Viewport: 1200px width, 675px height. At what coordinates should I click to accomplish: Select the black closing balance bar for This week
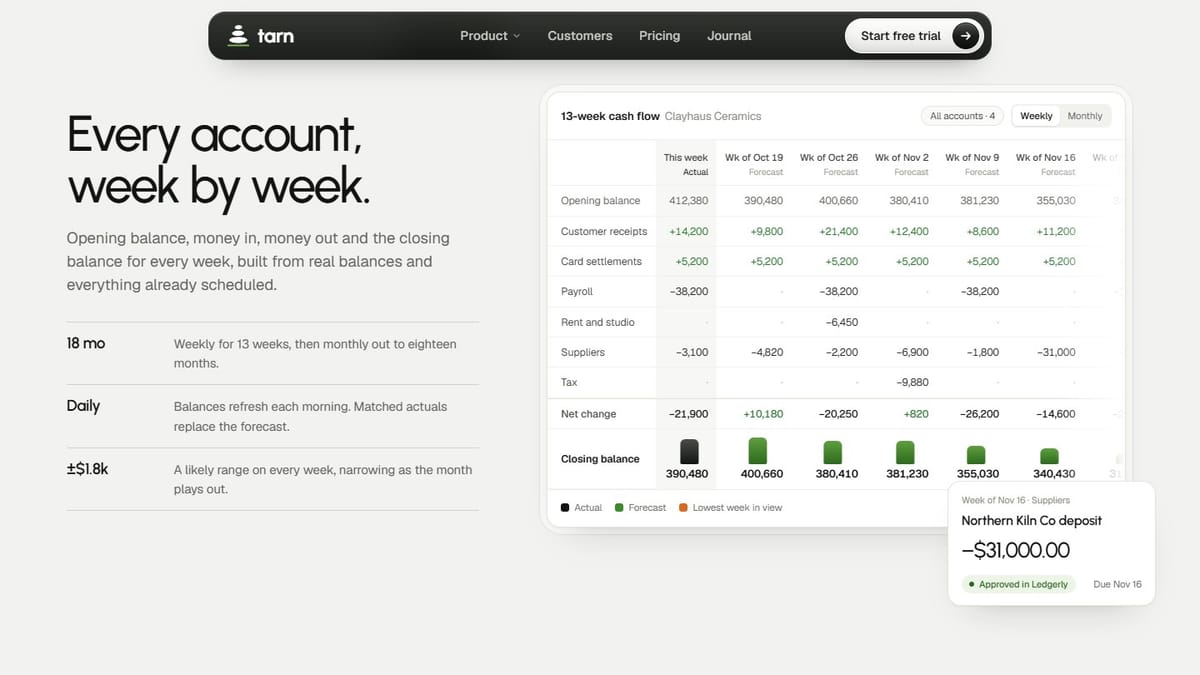pyautogui.click(x=689, y=451)
